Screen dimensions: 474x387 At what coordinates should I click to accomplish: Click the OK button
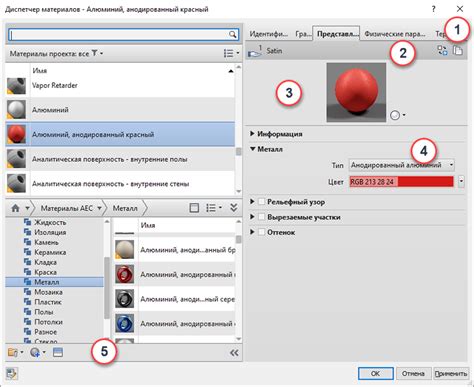pyautogui.click(x=376, y=374)
